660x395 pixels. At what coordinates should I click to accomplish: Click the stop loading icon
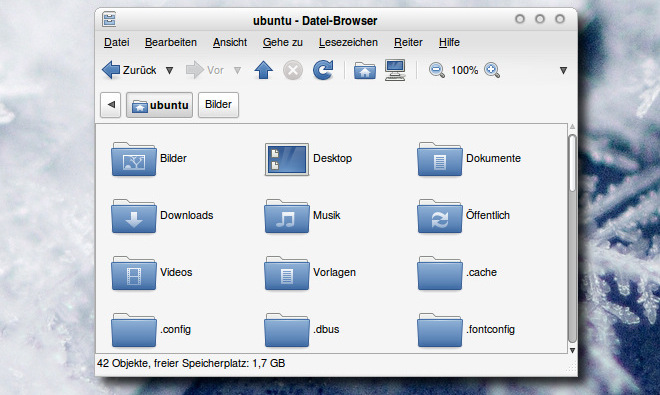(x=293, y=70)
